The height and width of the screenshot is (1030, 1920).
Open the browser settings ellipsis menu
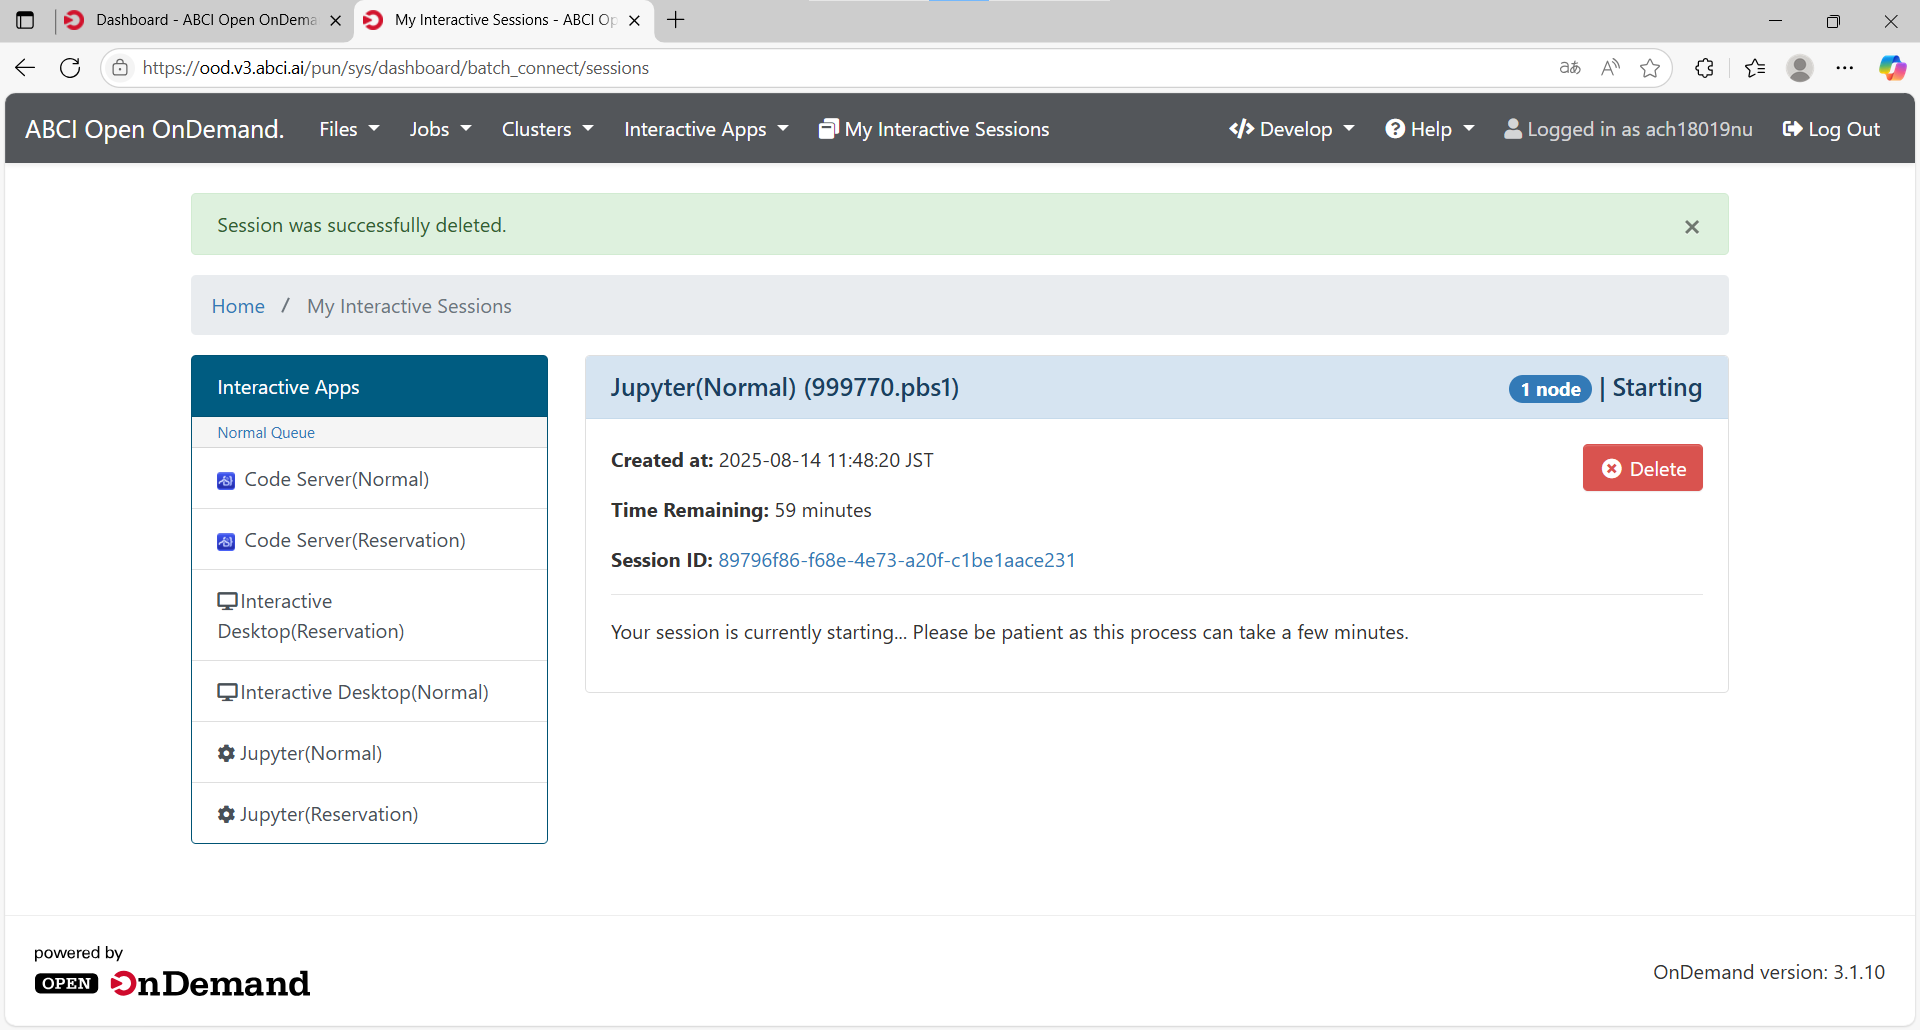pos(1845,68)
